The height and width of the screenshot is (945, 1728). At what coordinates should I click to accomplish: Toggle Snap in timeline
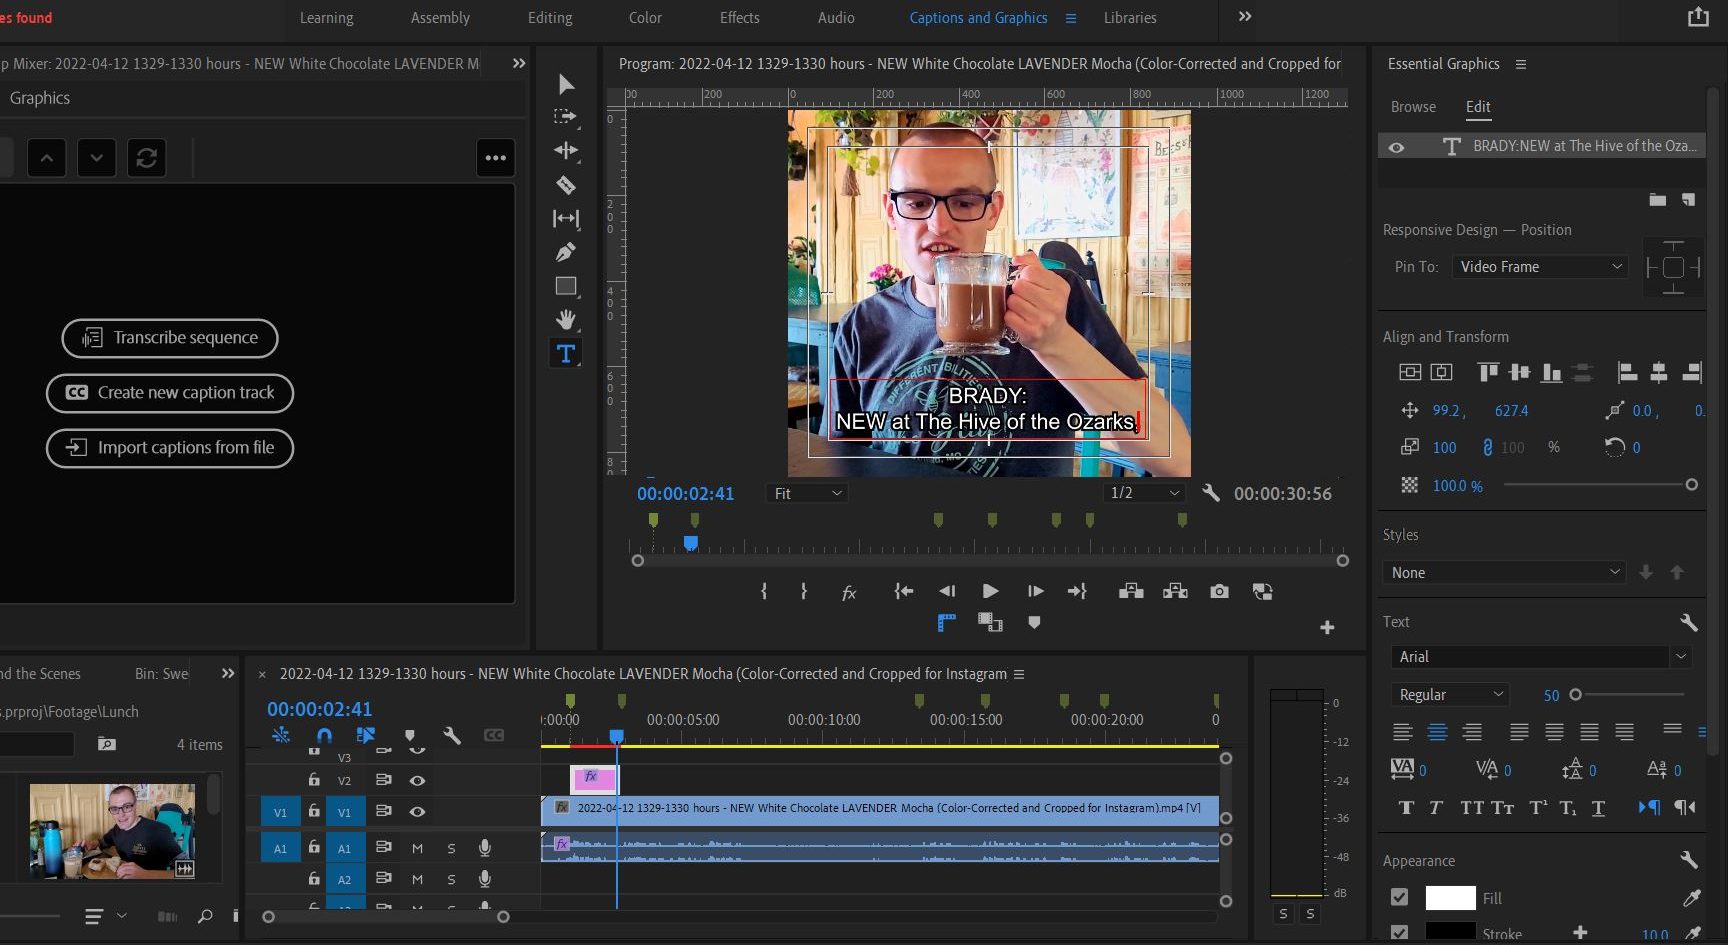324,736
